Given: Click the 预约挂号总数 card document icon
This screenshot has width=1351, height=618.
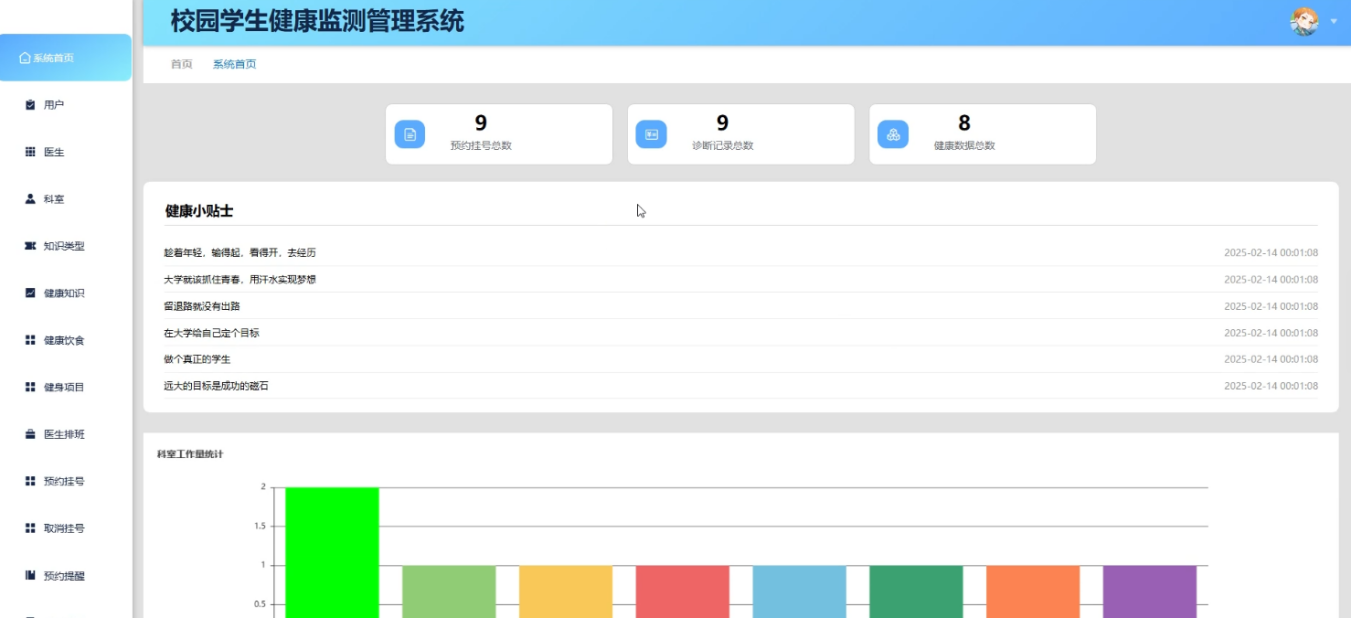Looking at the screenshot, I should (x=409, y=132).
